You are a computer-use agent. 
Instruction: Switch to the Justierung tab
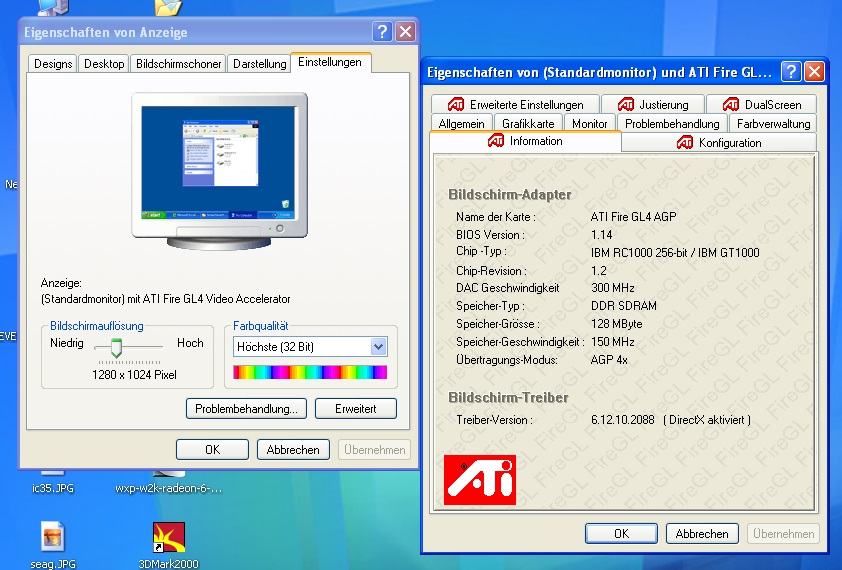652,104
